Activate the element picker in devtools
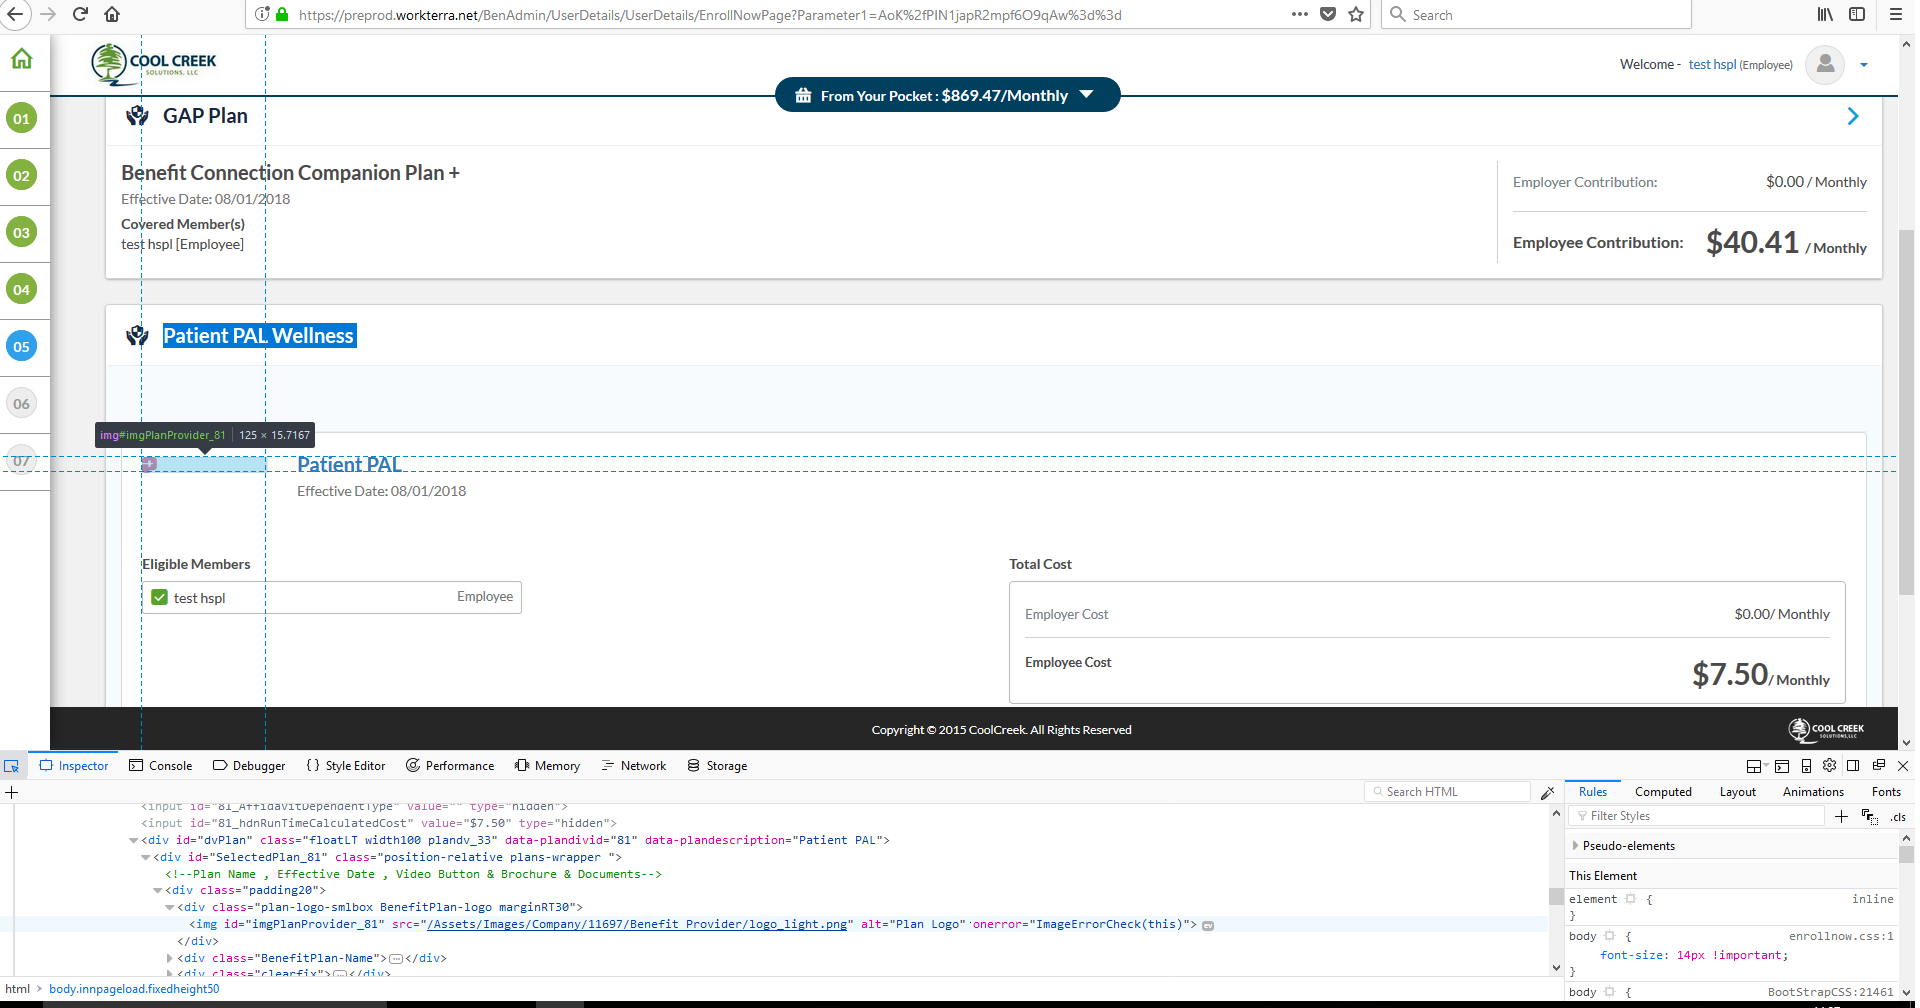The width and height of the screenshot is (1920, 1008). [x=12, y=766]
